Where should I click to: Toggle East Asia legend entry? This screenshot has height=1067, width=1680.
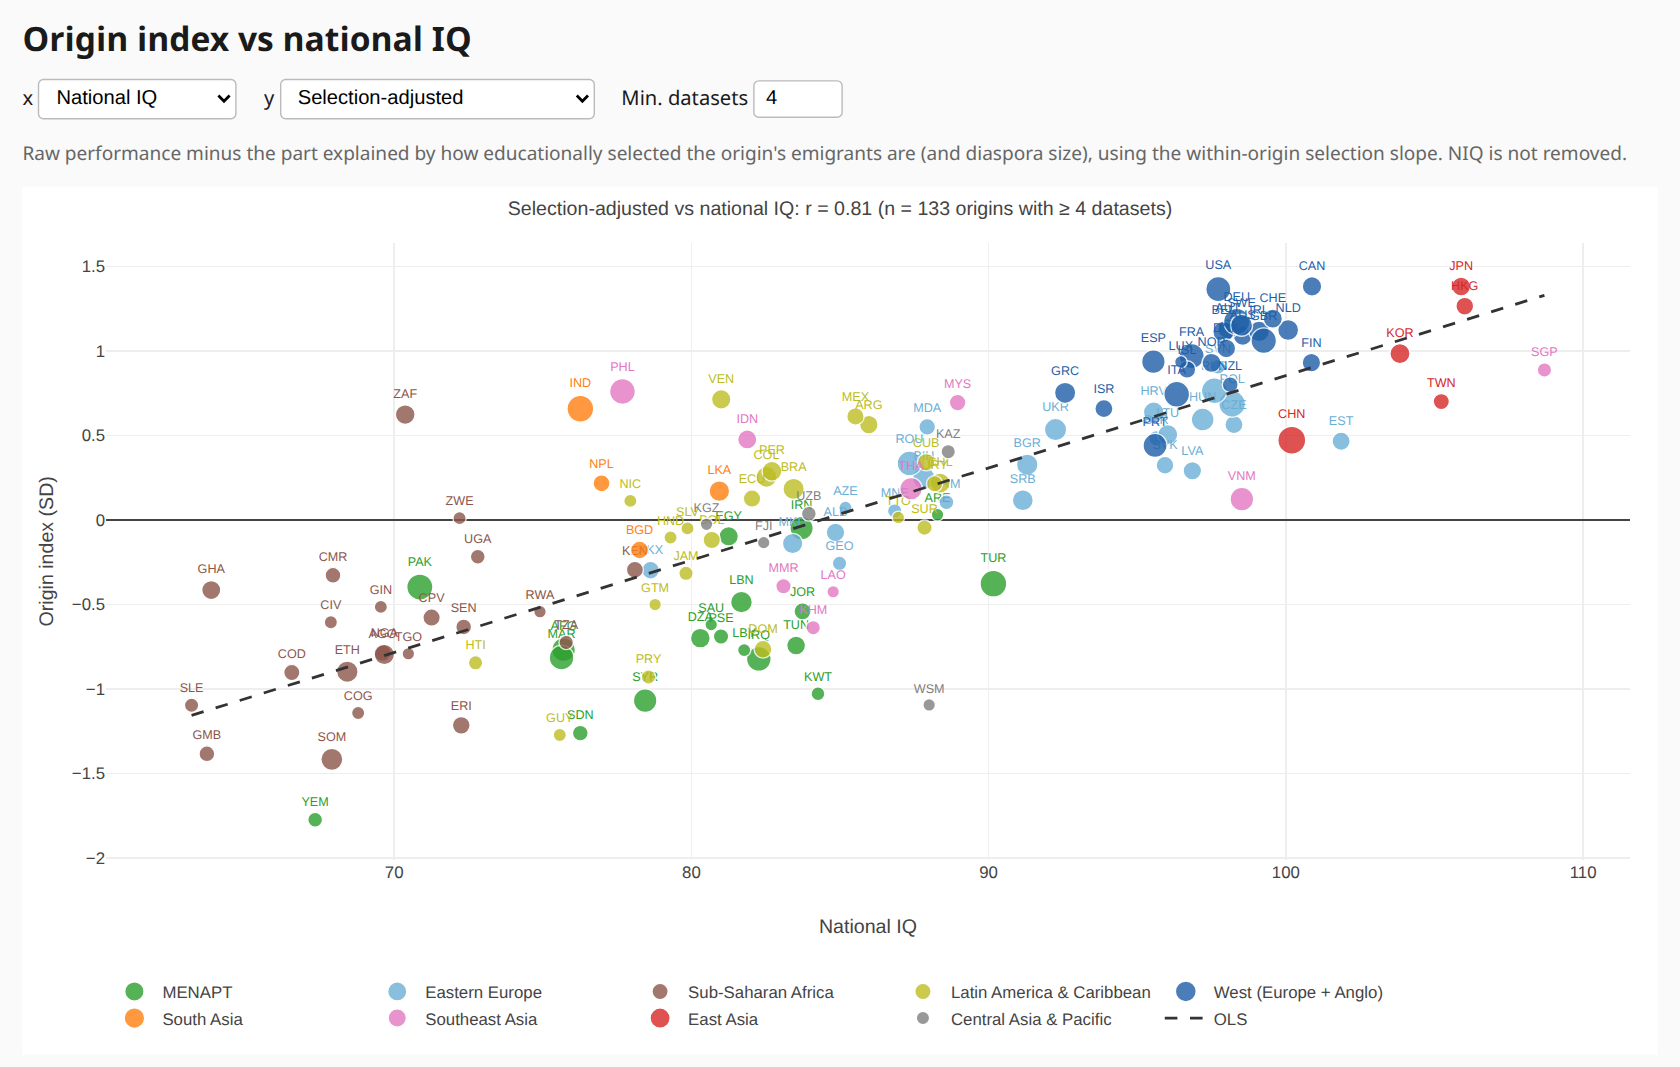[704, 1019]
